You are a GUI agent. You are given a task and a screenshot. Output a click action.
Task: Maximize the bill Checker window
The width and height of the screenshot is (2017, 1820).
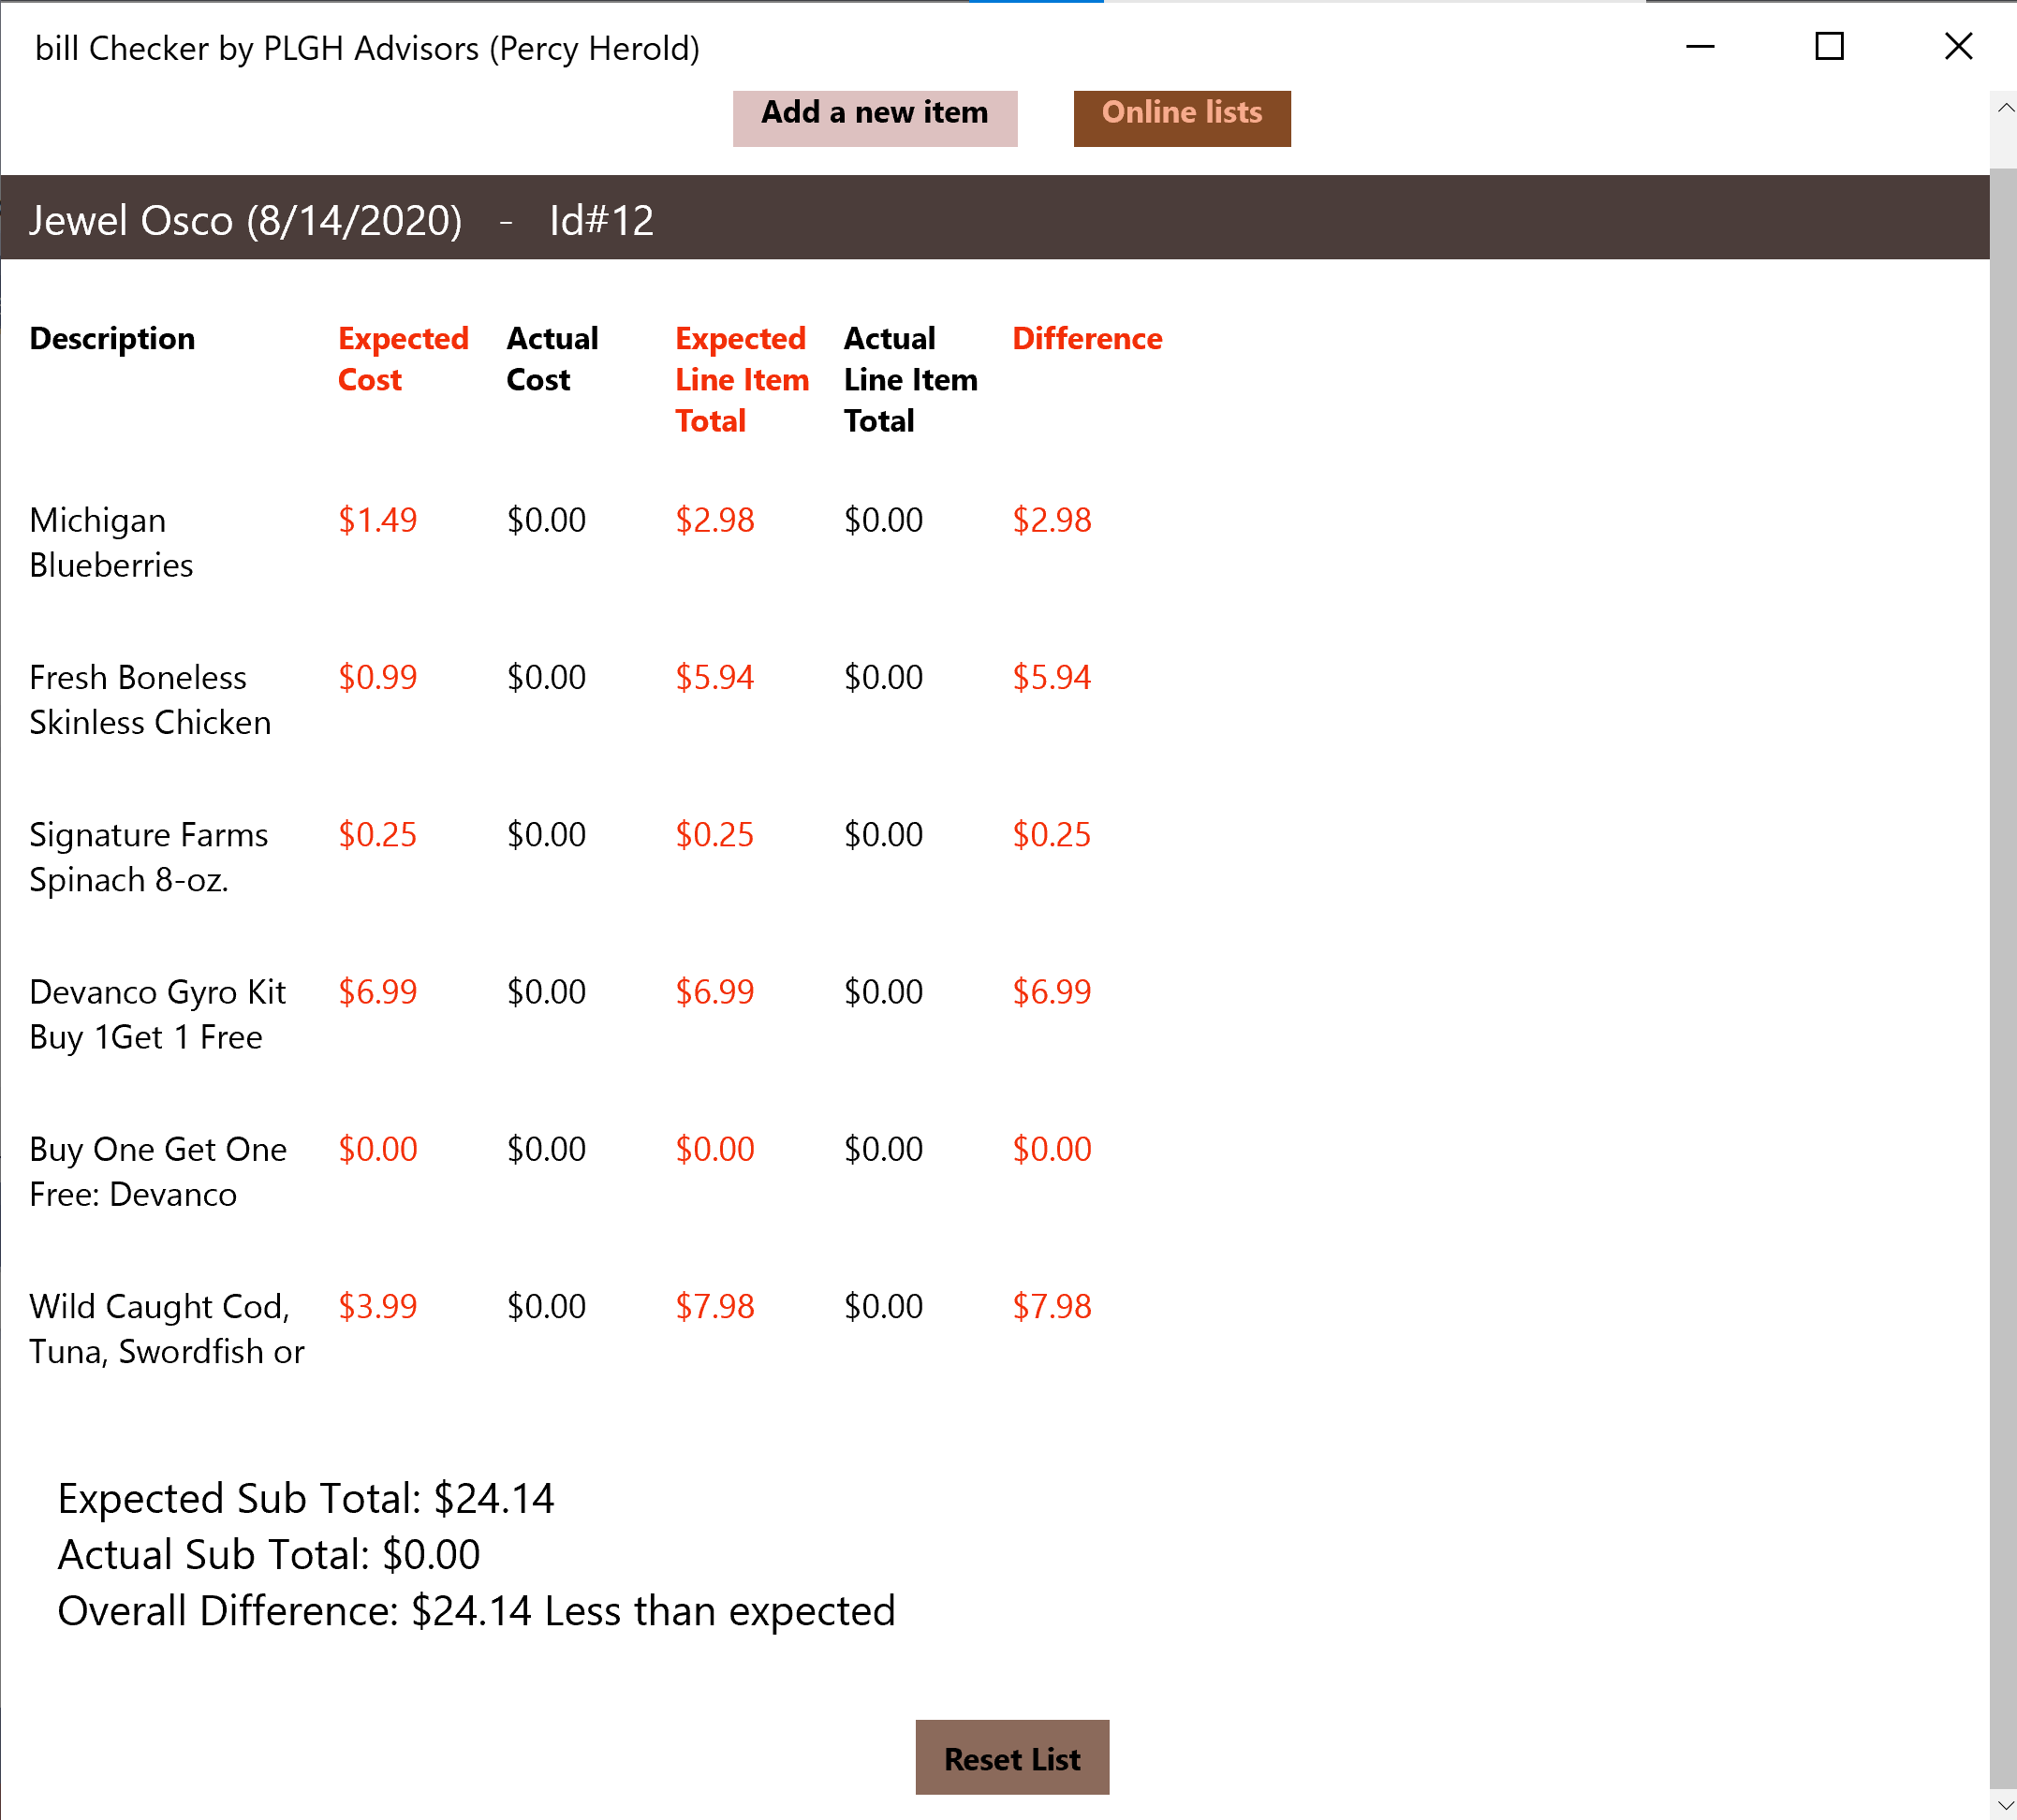(1828, 47)
